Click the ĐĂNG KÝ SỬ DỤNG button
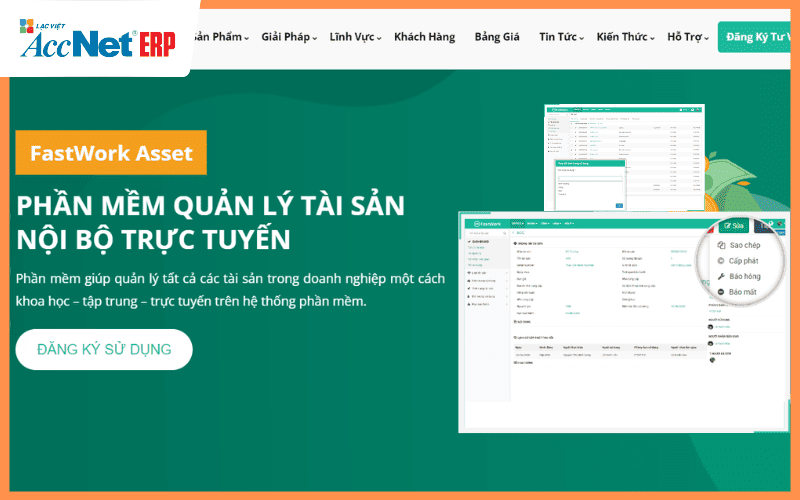800x500 pixels. (104, 349)
